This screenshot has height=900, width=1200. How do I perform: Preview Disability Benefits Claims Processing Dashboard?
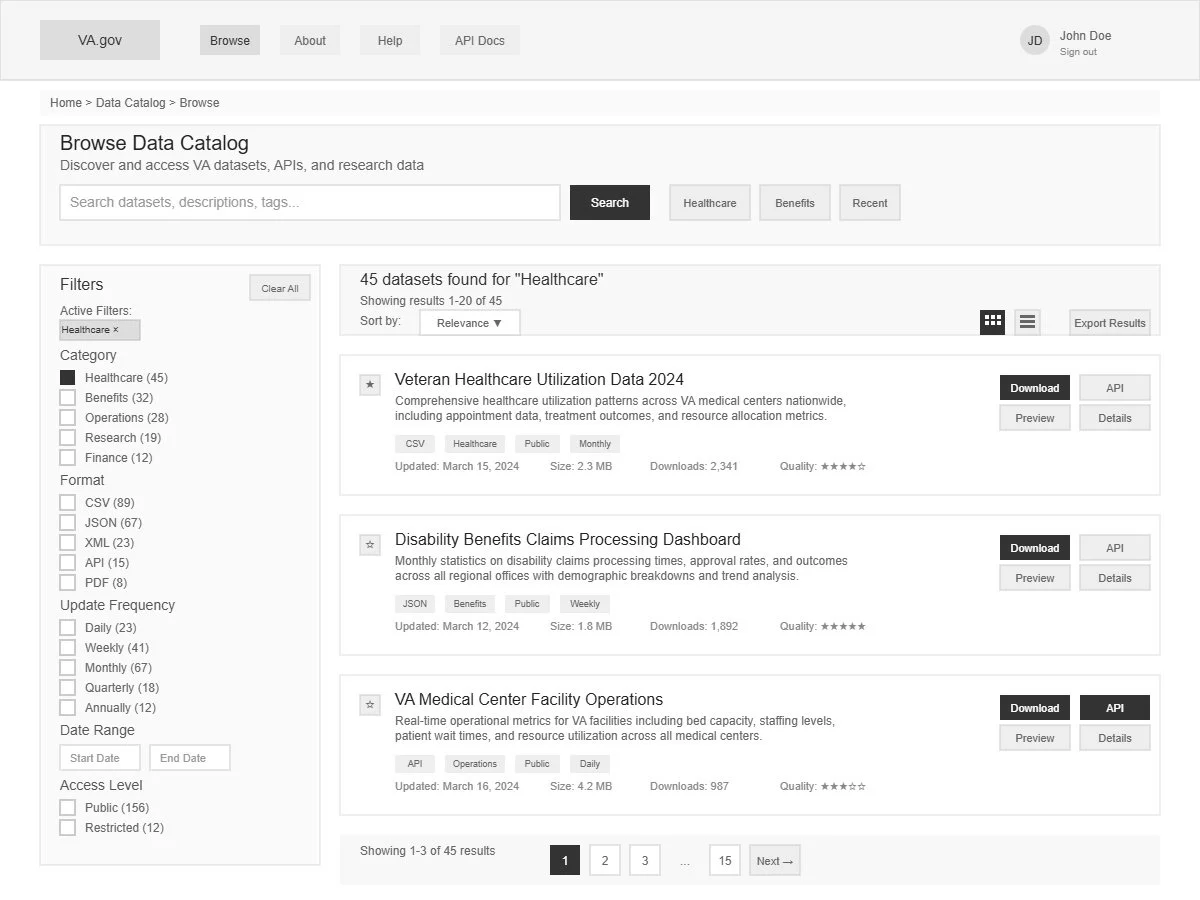(x=1035, y=578)
